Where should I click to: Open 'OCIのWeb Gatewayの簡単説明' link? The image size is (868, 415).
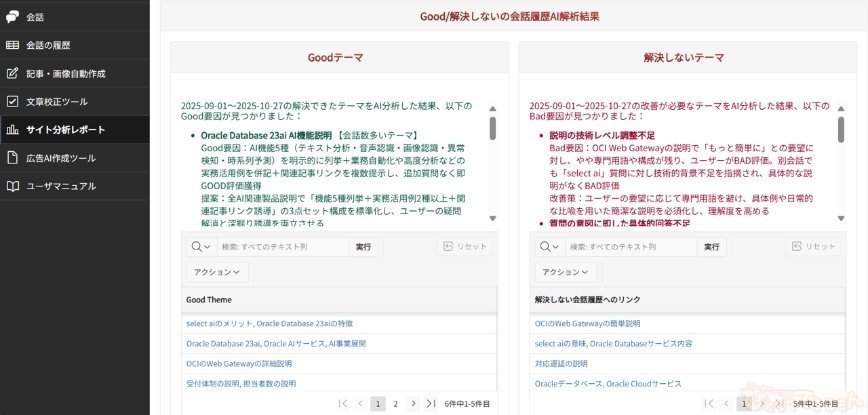pos(587,324)
